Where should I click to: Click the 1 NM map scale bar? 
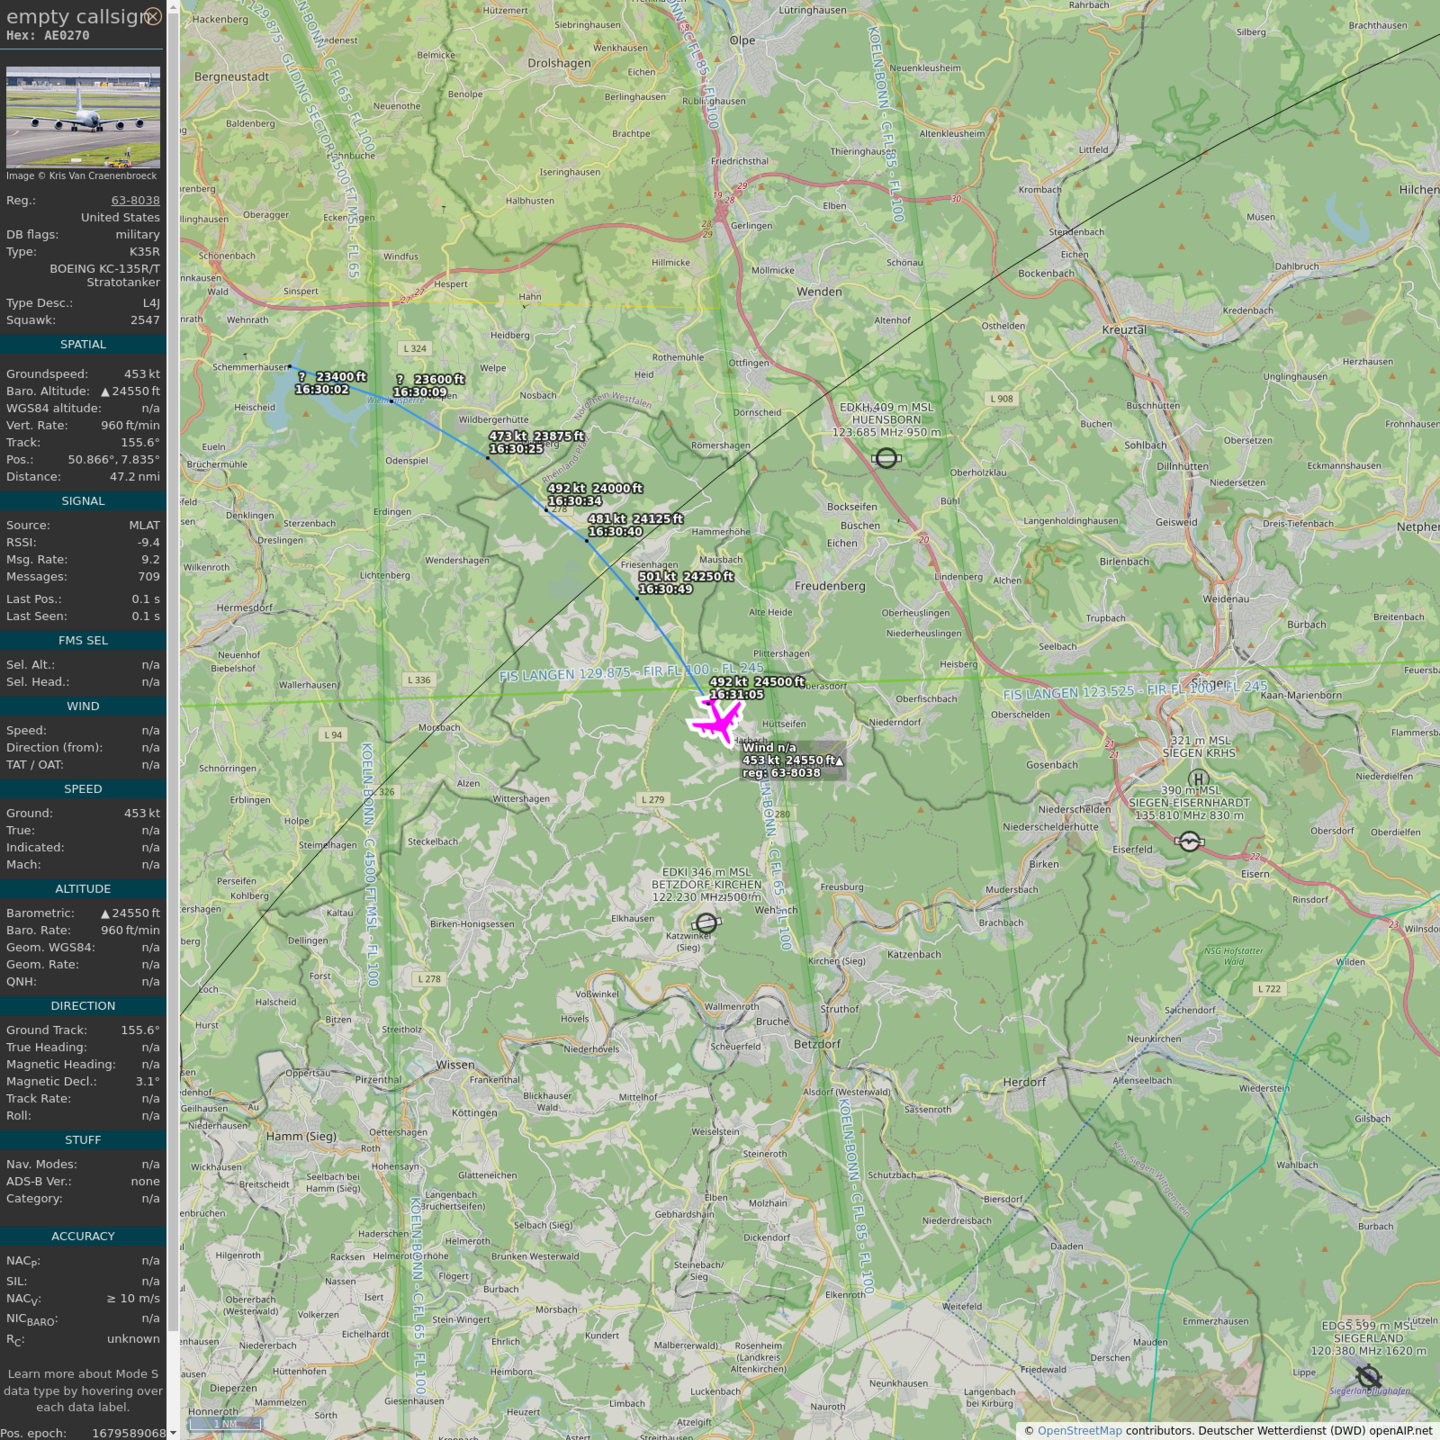point(227,1424)
